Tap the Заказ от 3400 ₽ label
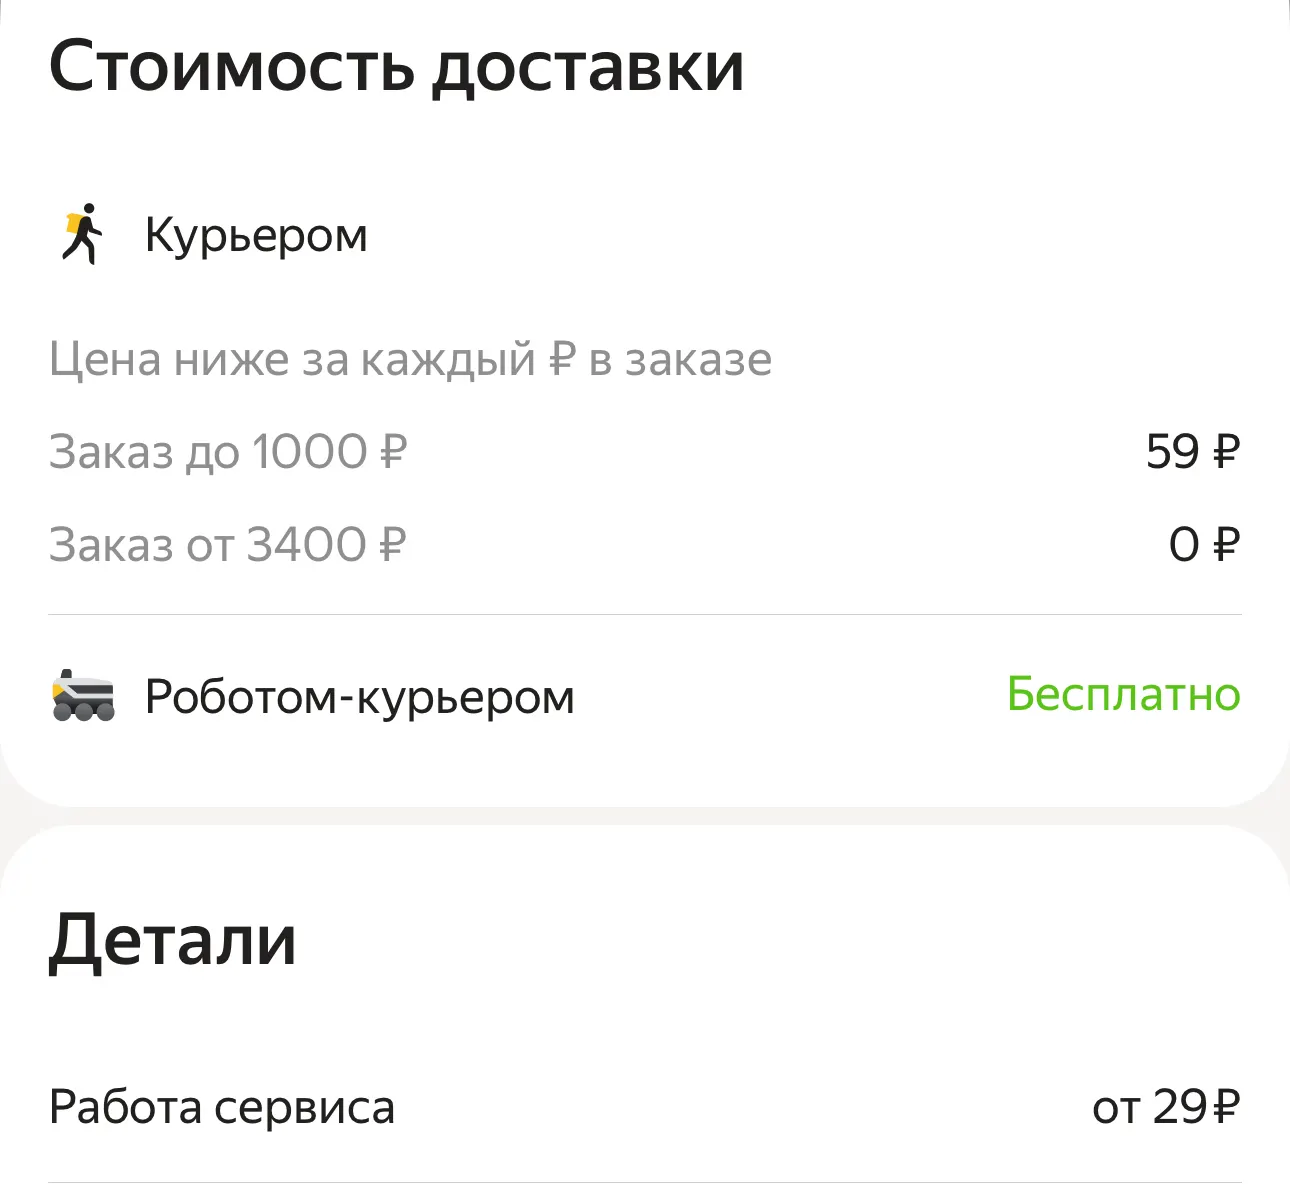 [228, 545]
